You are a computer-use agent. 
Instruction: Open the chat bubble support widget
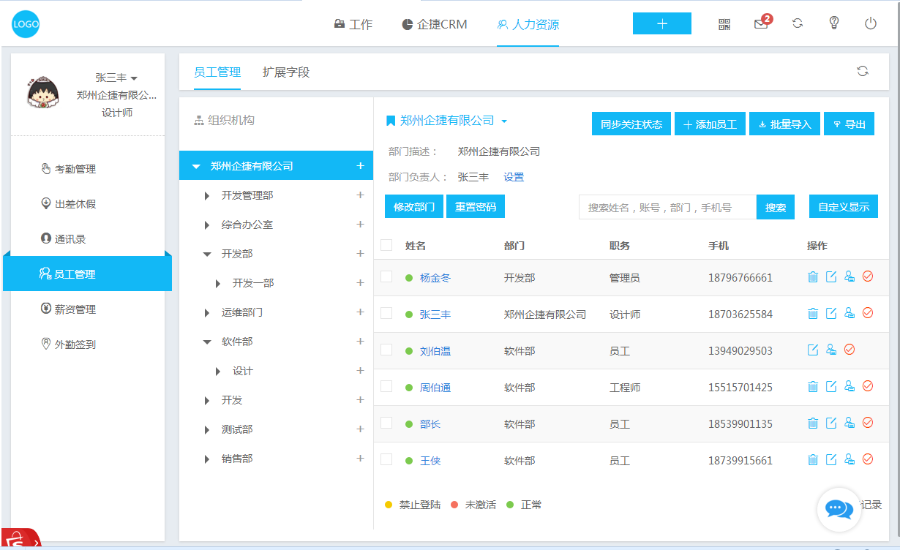(x=838, y=509)
